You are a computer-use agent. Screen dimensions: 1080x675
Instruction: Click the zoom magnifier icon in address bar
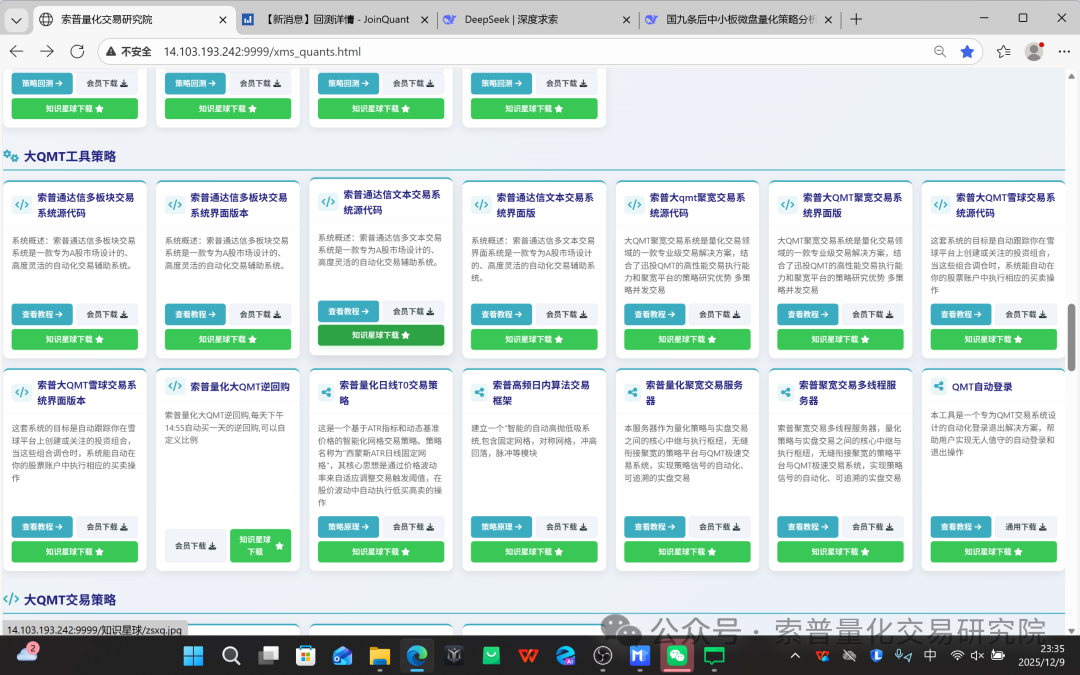tap(939, 52)
